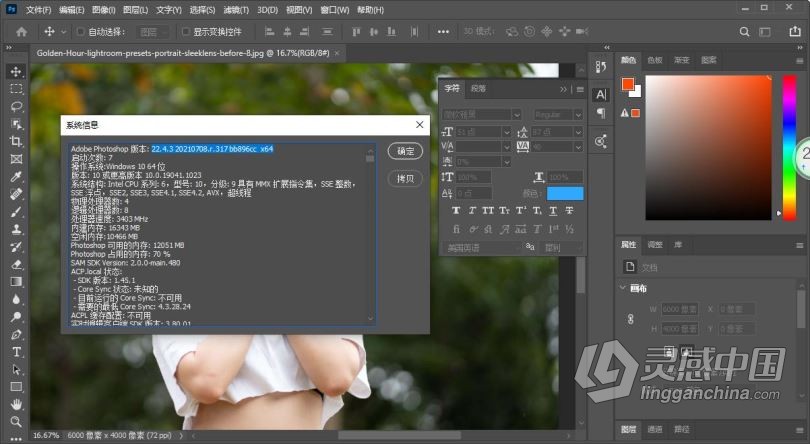Open the Character panel menu icon
810x444 pixels.
point(580,89)
